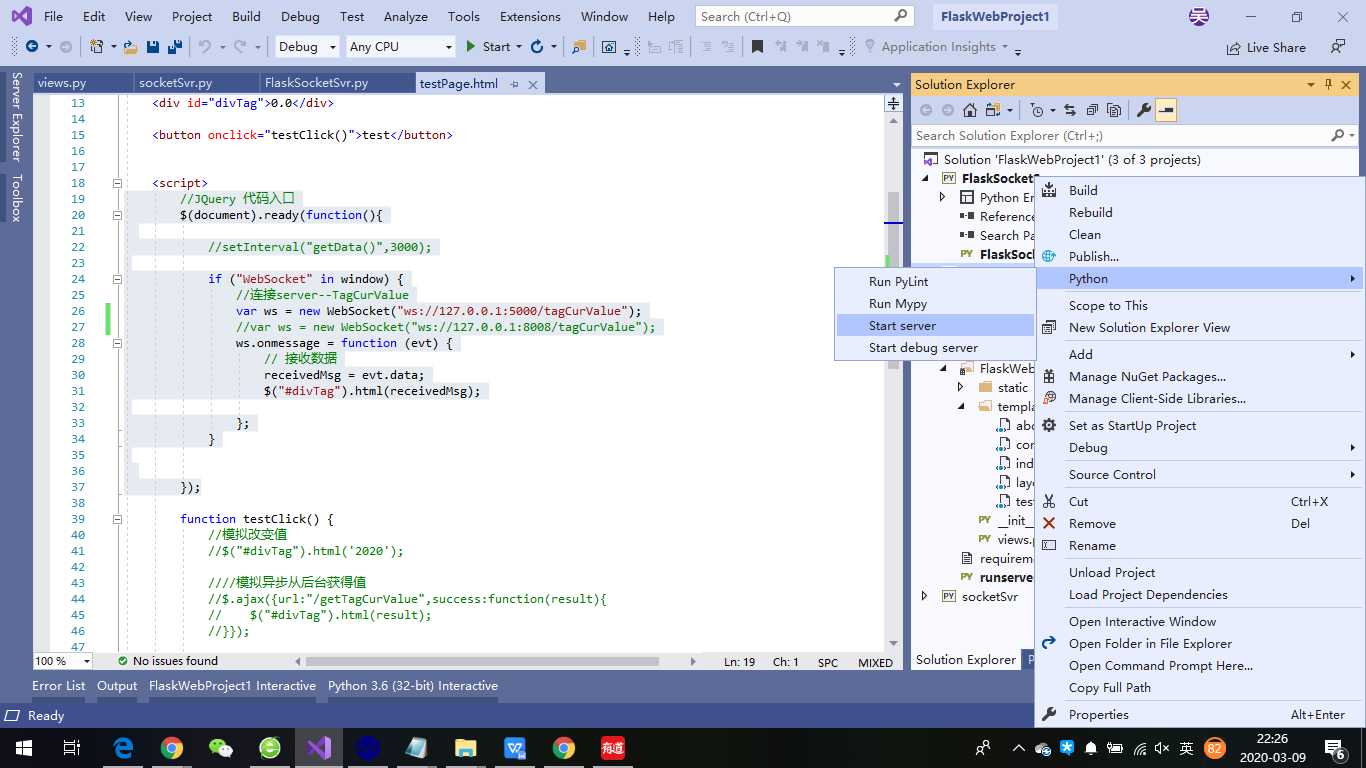Click the Sync with Active Document arrows icon

(1070, 110)
